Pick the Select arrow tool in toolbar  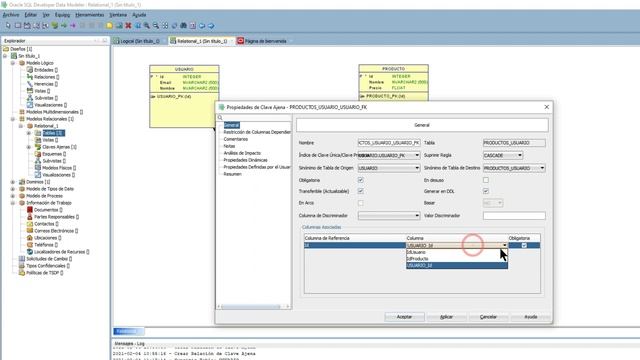8,25
